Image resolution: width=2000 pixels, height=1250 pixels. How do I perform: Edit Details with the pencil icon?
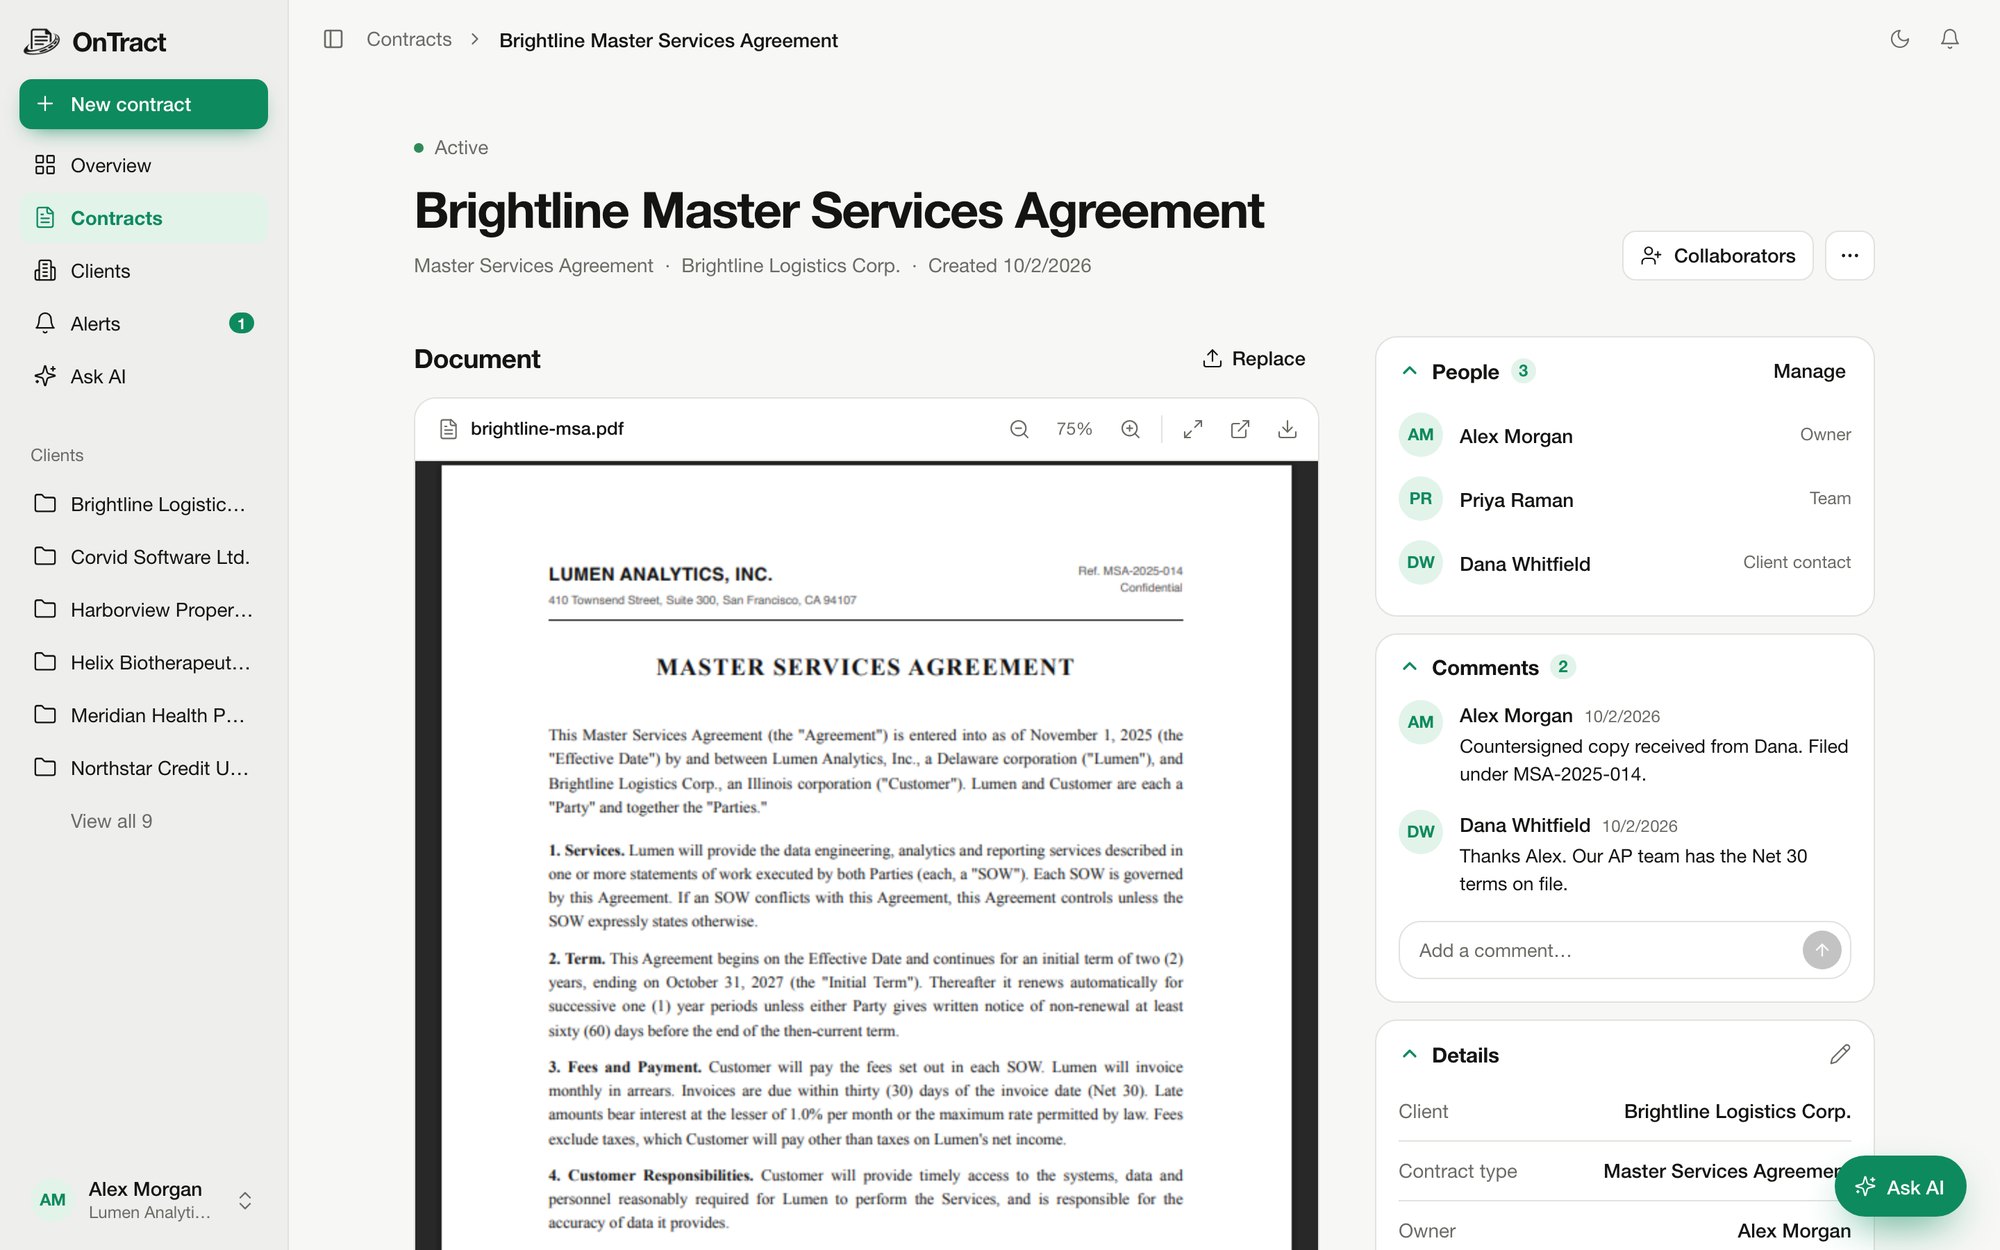tap(1840, 1054)
